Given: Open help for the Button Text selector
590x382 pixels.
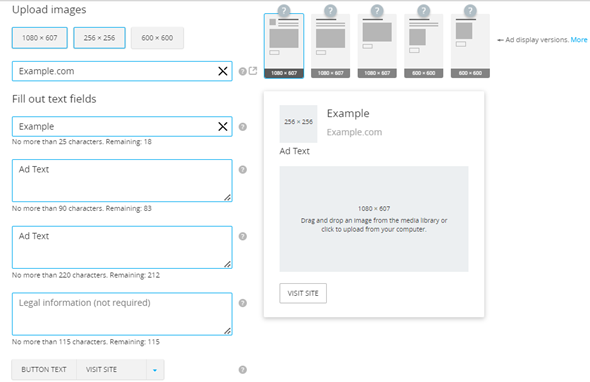Looking at the screenshot, I should (243, 370).
